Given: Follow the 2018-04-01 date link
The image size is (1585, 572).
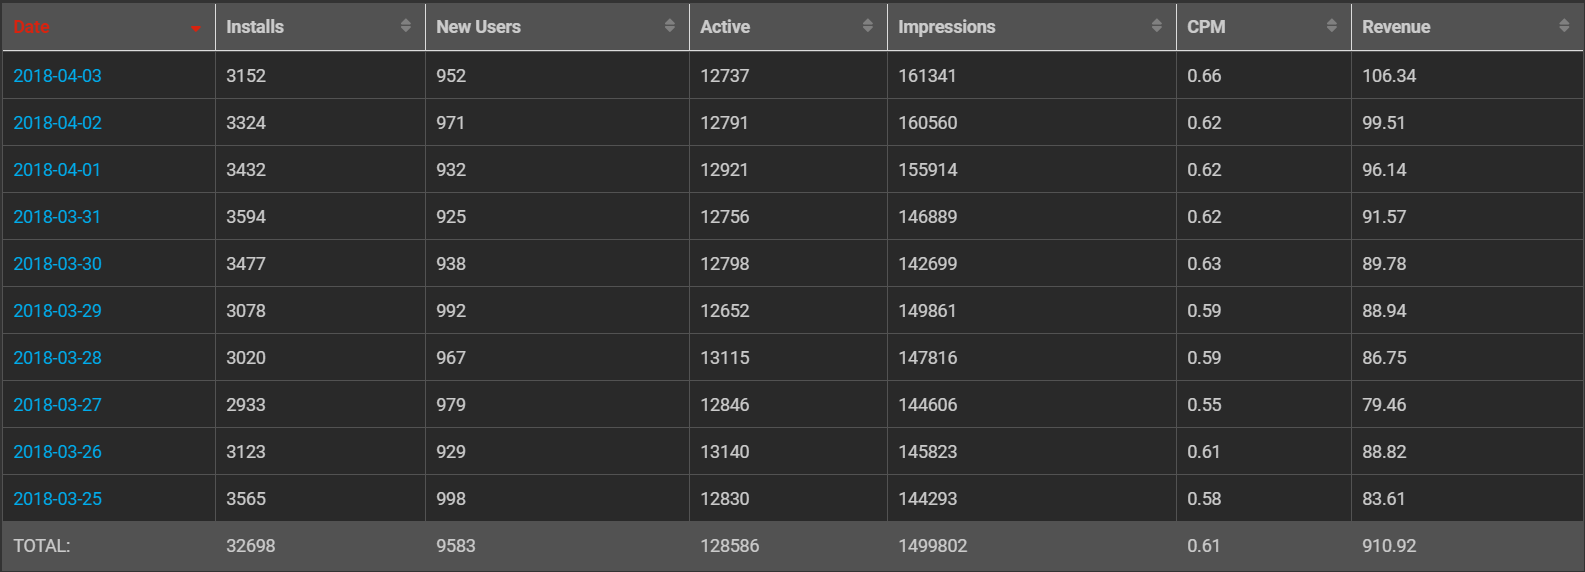Looking at the screenshot, I should tap(57, 170).
